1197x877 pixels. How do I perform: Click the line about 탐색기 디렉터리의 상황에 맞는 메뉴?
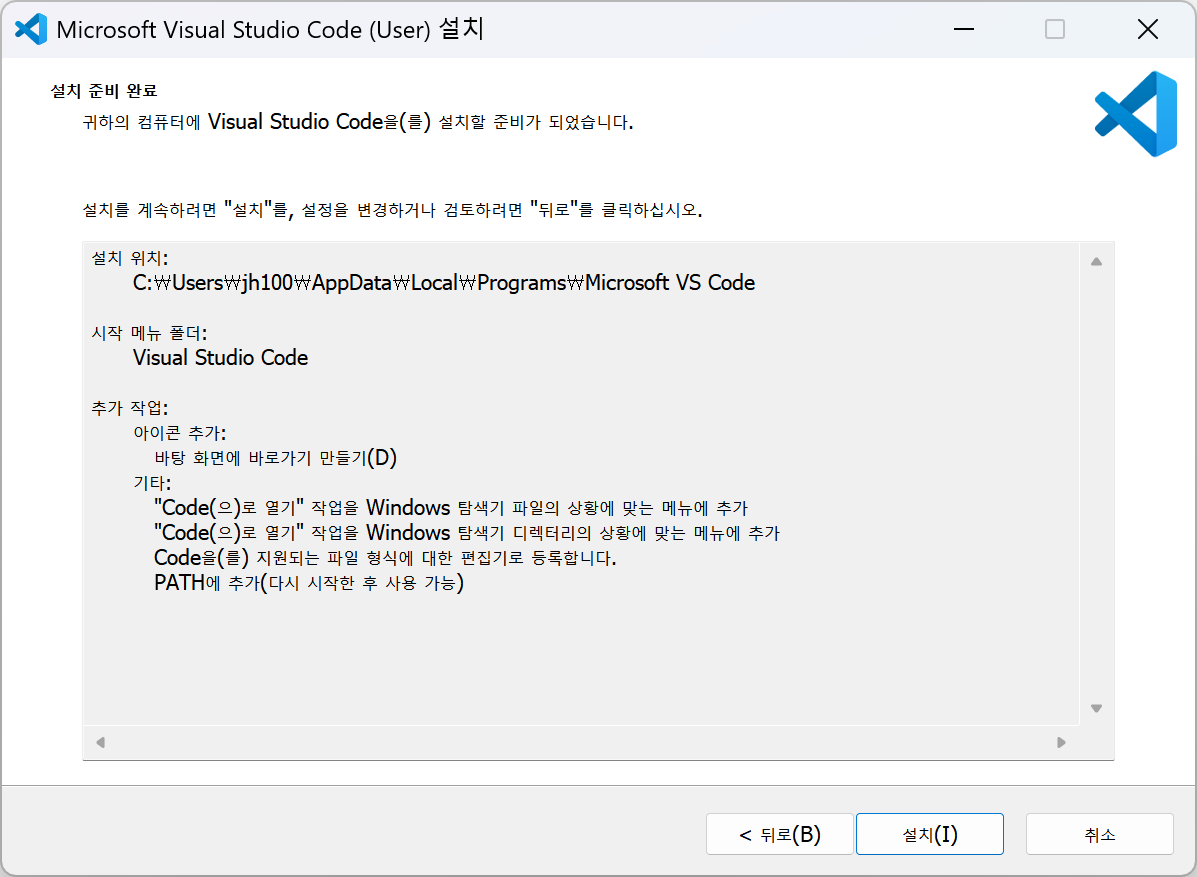pos(467,533)
